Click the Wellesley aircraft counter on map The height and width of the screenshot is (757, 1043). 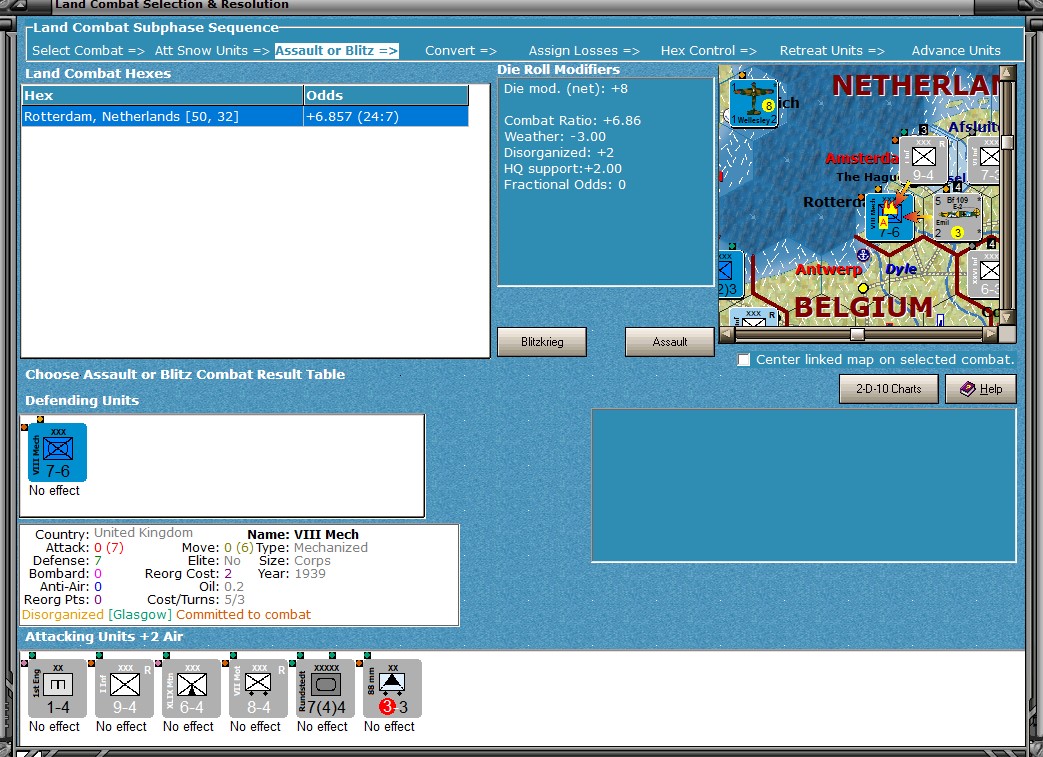[754, 103]
